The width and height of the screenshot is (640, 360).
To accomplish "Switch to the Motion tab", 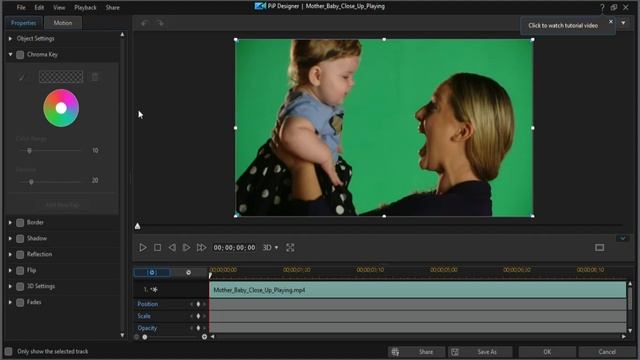I will pyautogui.click(x=63, y=23).
